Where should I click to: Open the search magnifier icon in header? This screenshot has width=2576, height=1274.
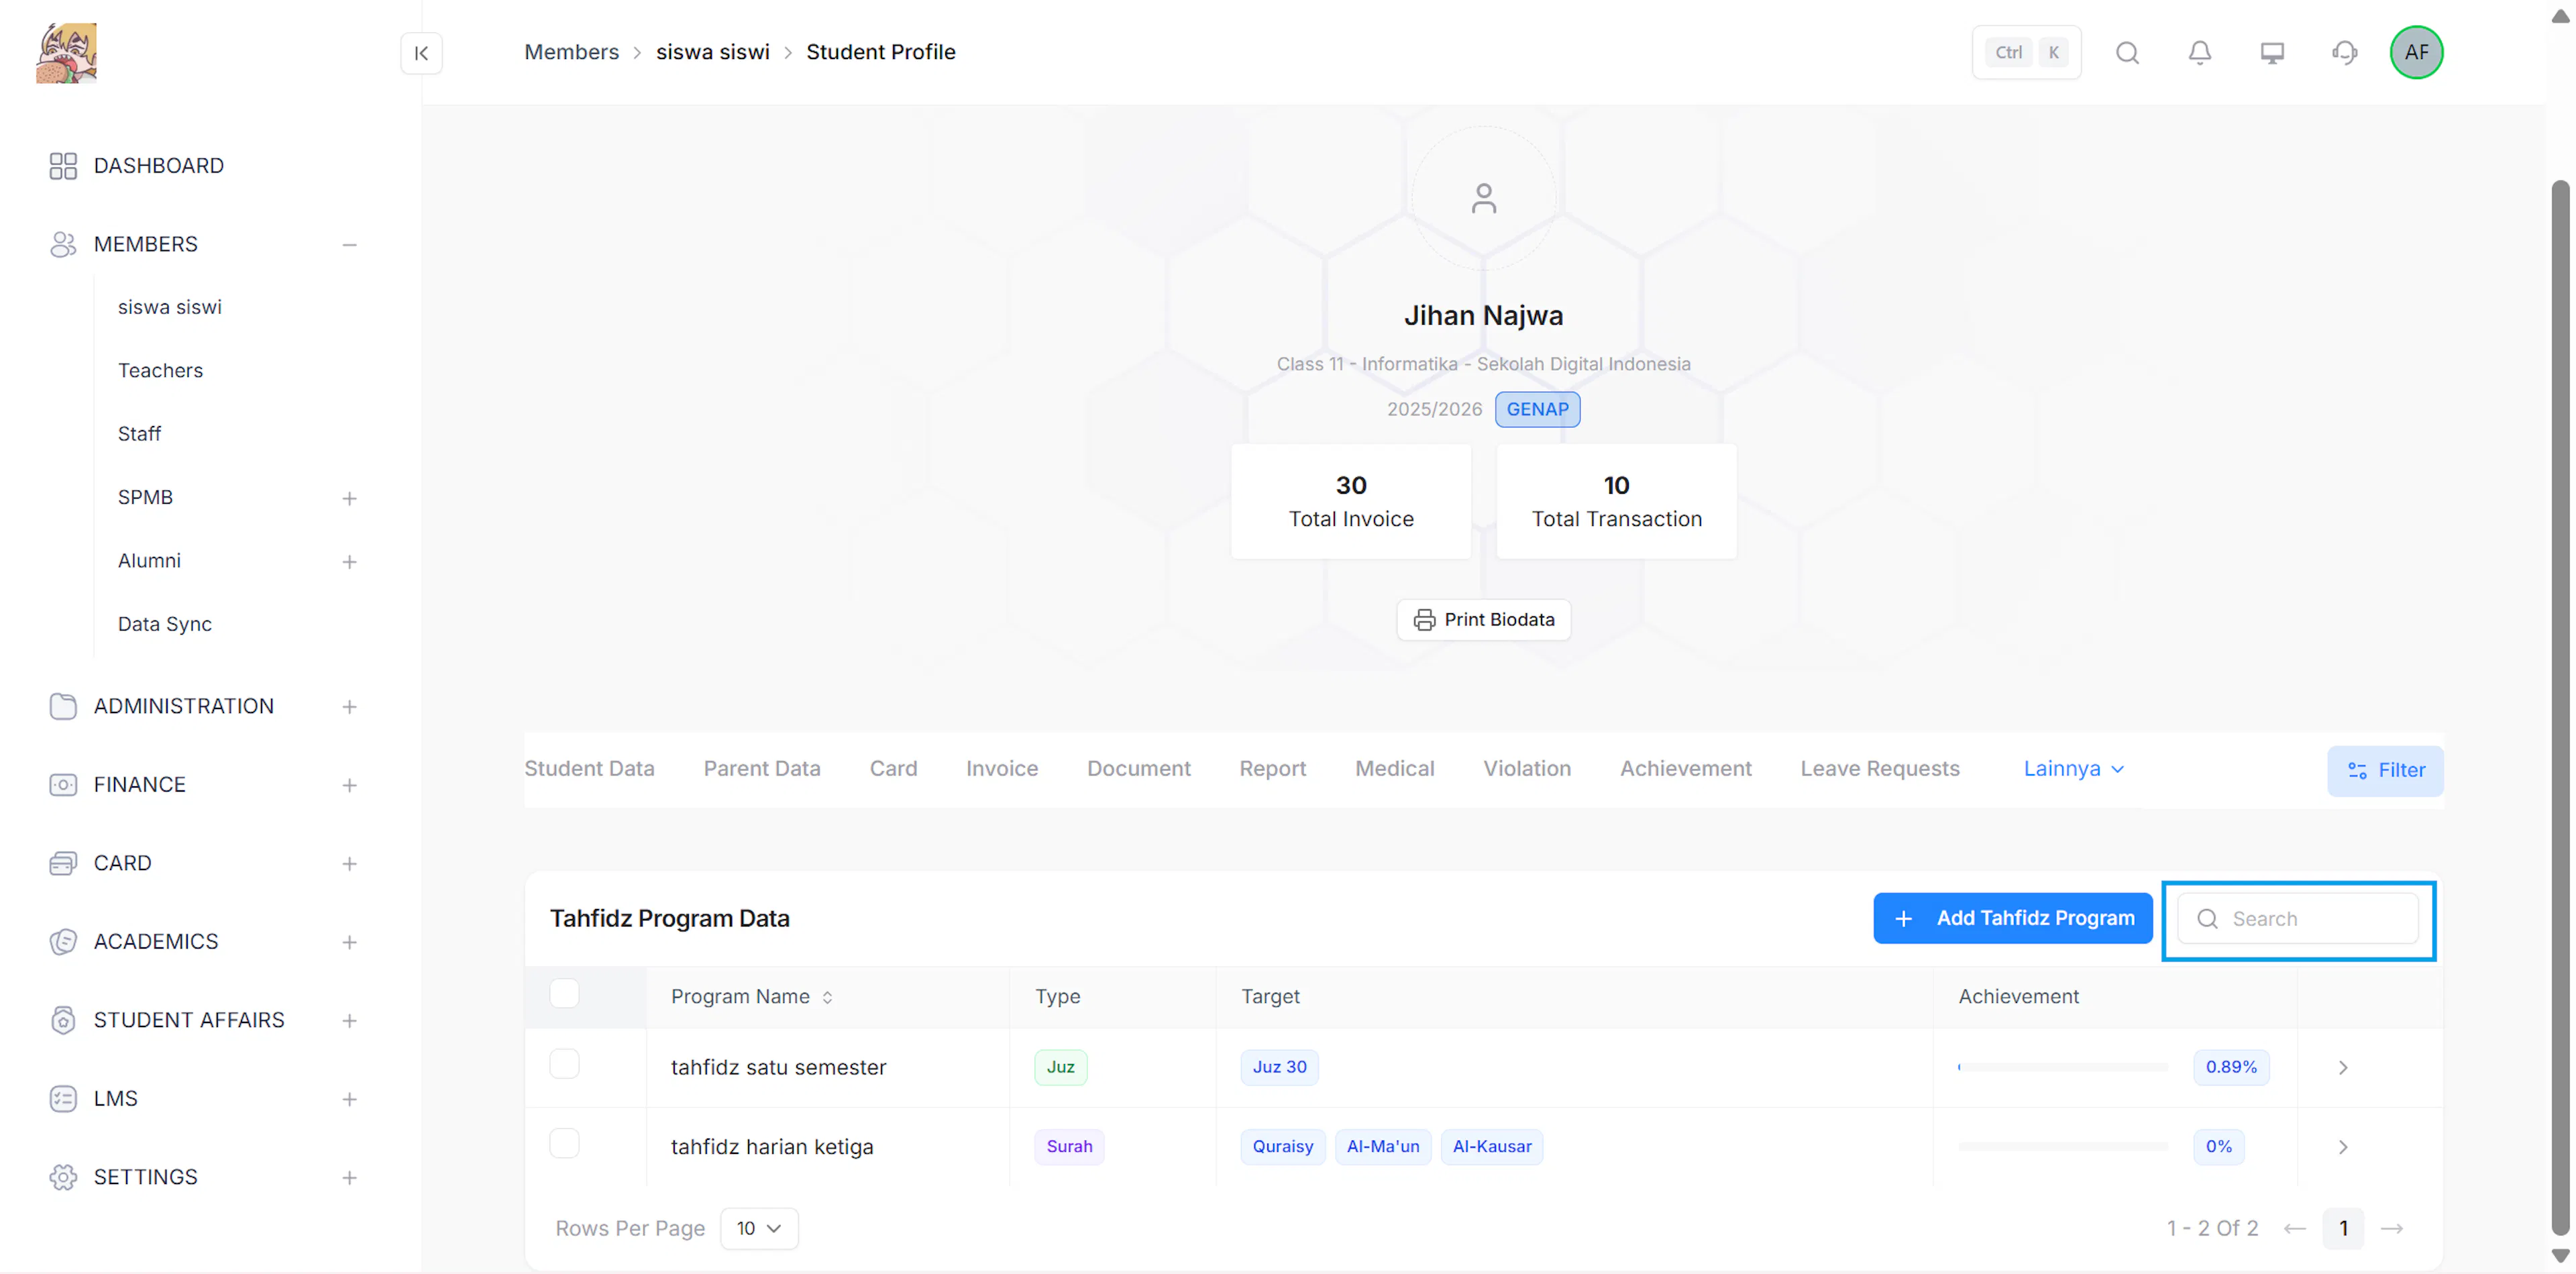click(x=2127, y=53)
